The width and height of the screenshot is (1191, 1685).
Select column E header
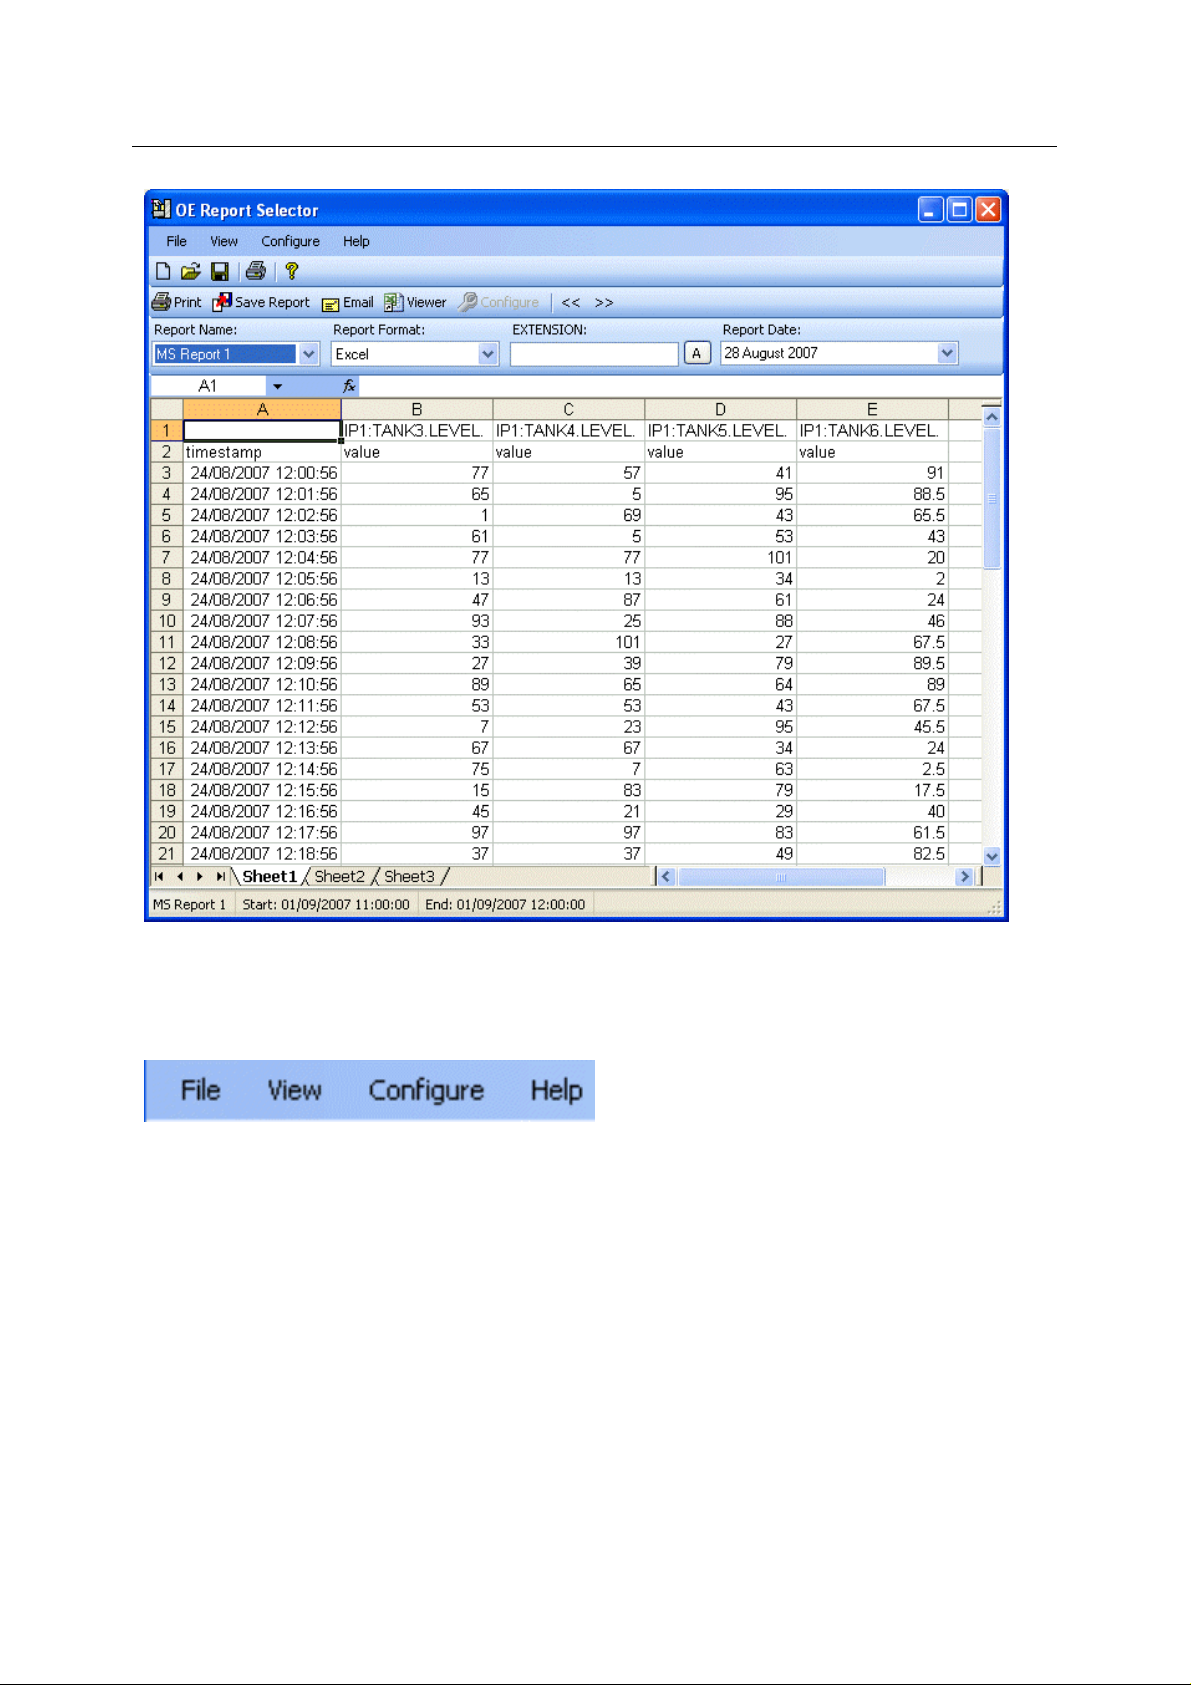pyautogui.click(x=873, y=409)
